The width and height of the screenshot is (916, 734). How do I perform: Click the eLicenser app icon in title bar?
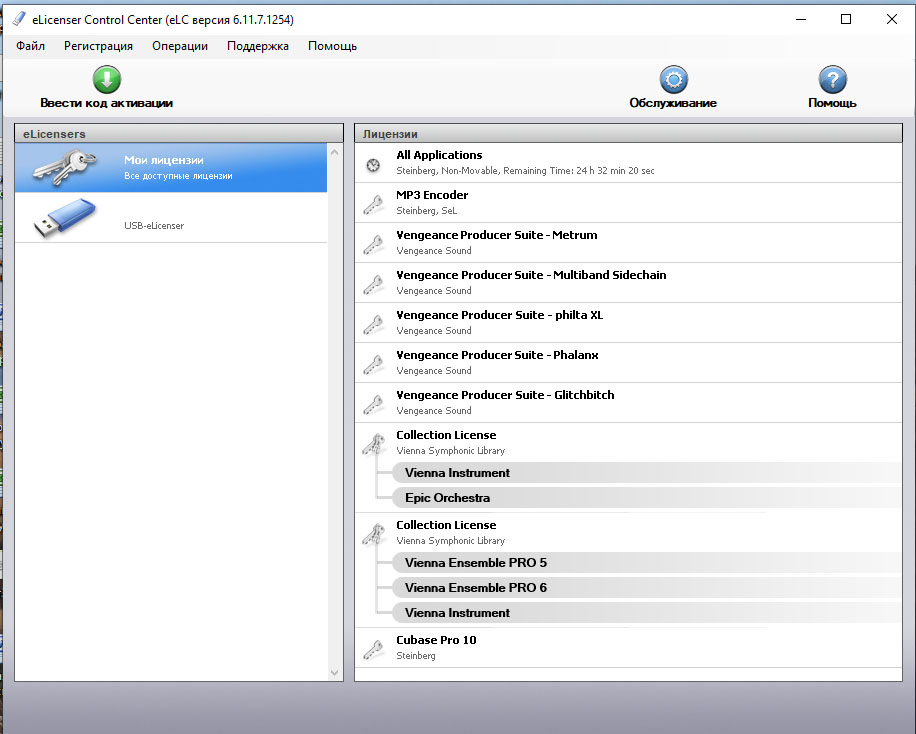coord(19,19)
